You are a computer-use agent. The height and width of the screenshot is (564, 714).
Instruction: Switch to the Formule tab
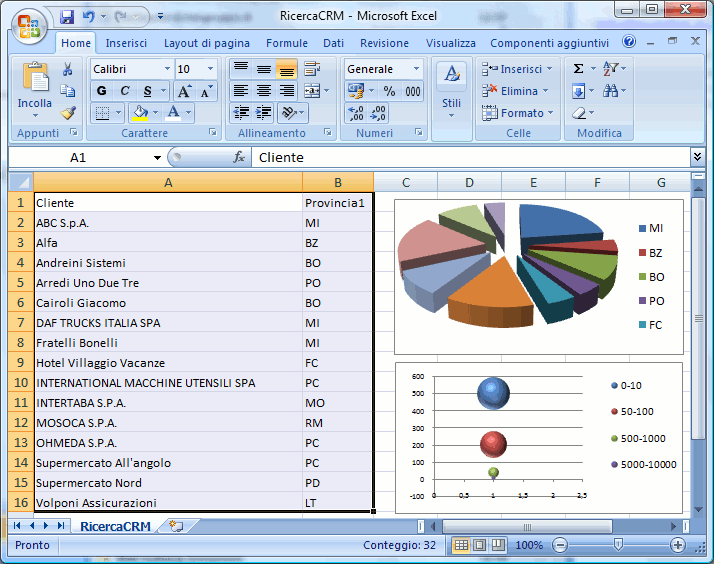click(287, 43)
